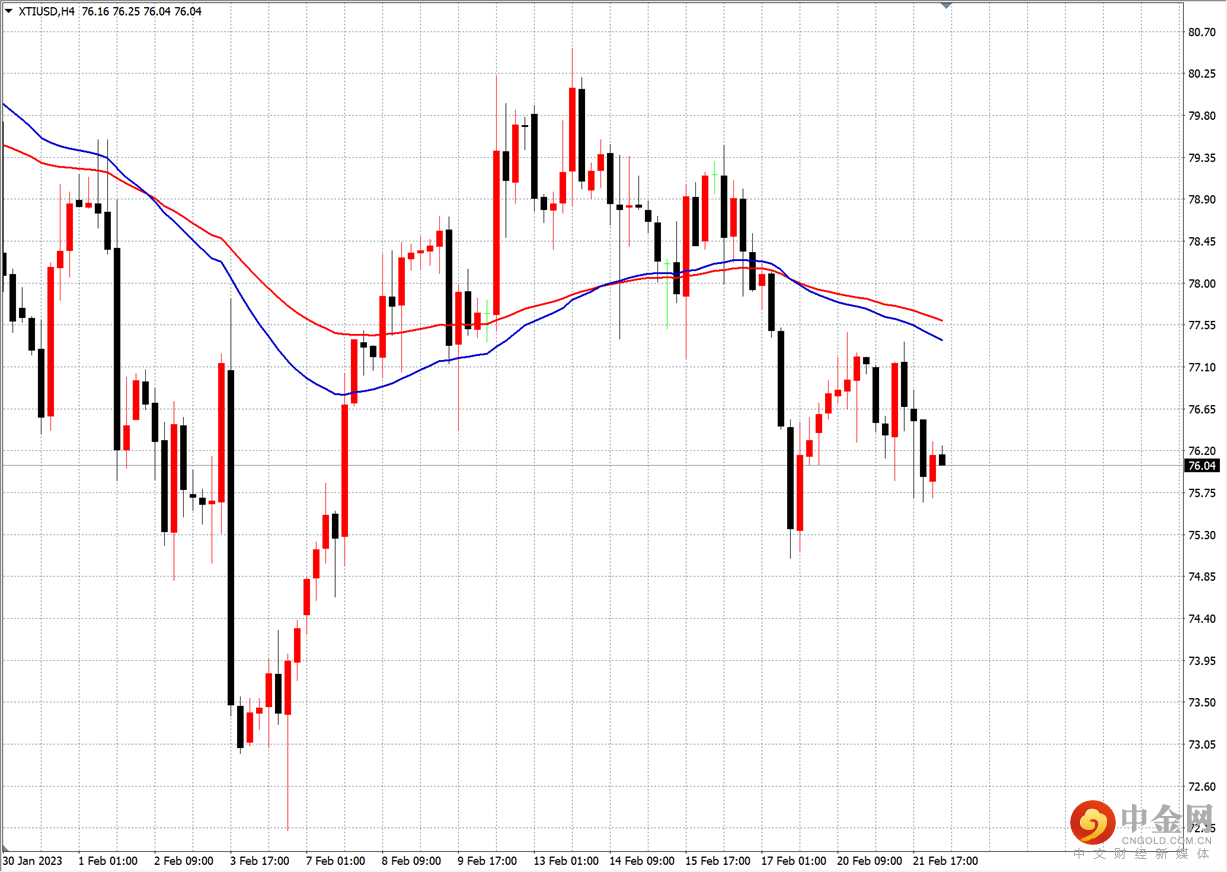Click the last black candlestick on the chart

coord(942,460)
